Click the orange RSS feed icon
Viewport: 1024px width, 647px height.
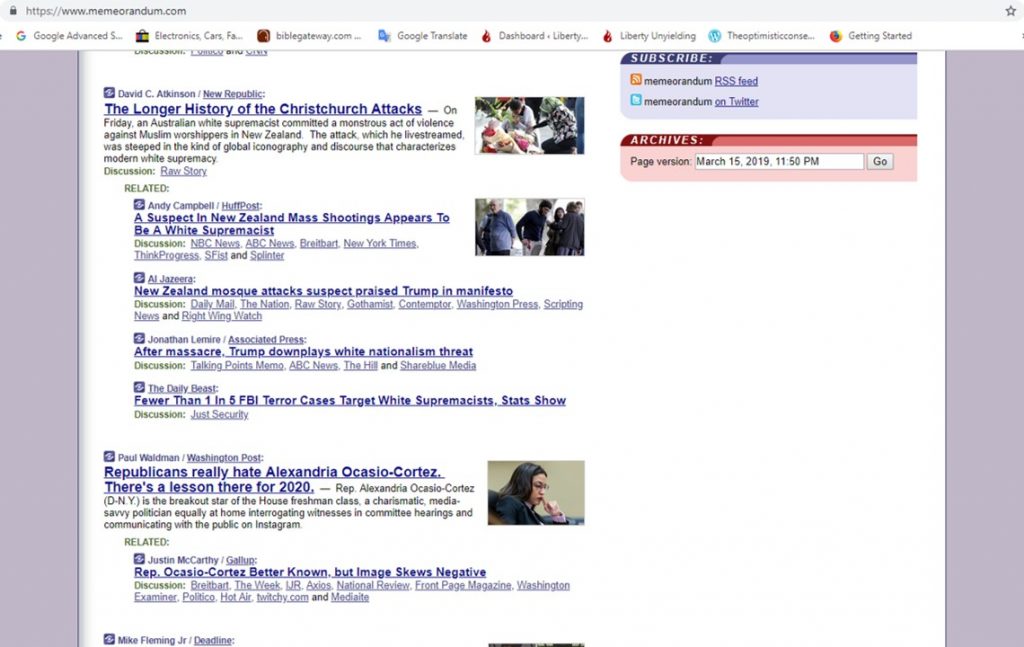(635, 80)
